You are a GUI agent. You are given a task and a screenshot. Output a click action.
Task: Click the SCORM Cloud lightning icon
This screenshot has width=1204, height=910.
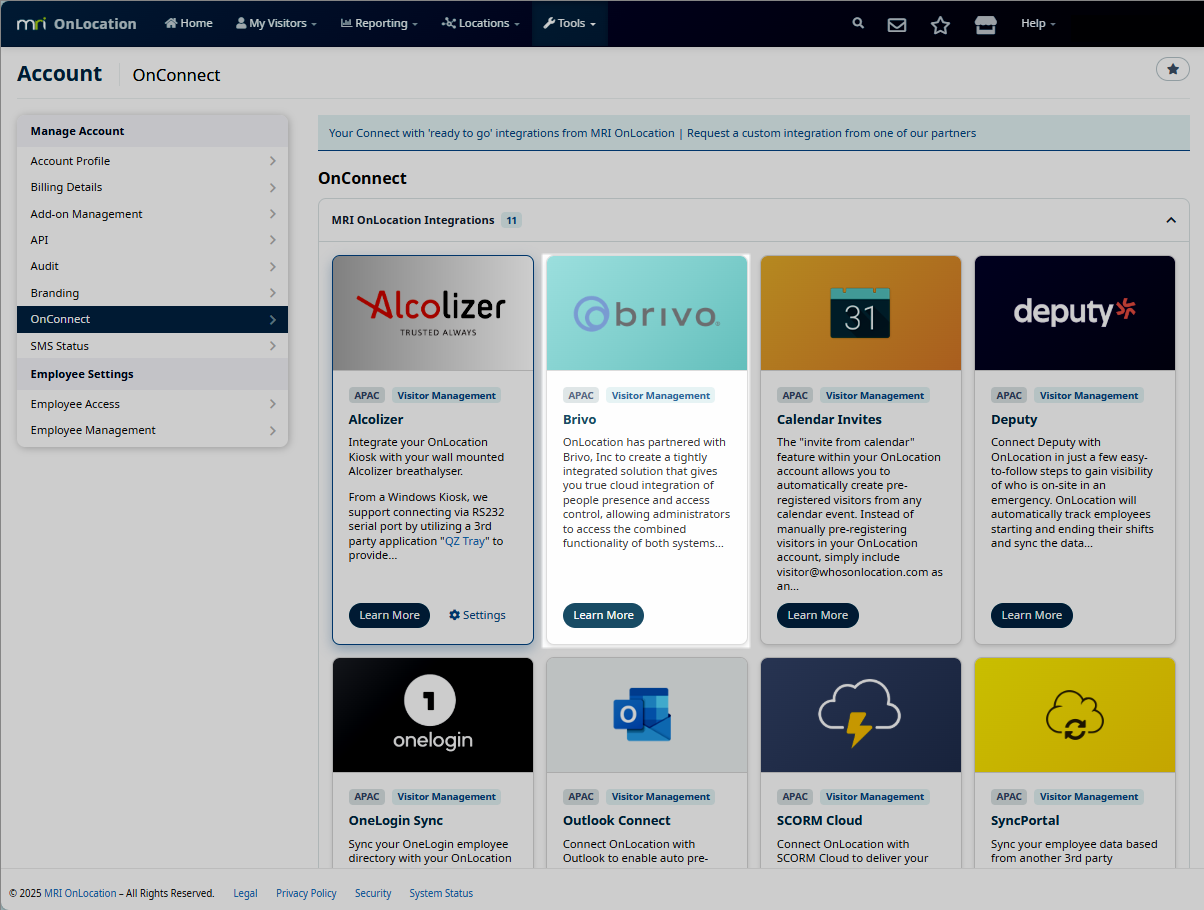click(x=860, y=714)
